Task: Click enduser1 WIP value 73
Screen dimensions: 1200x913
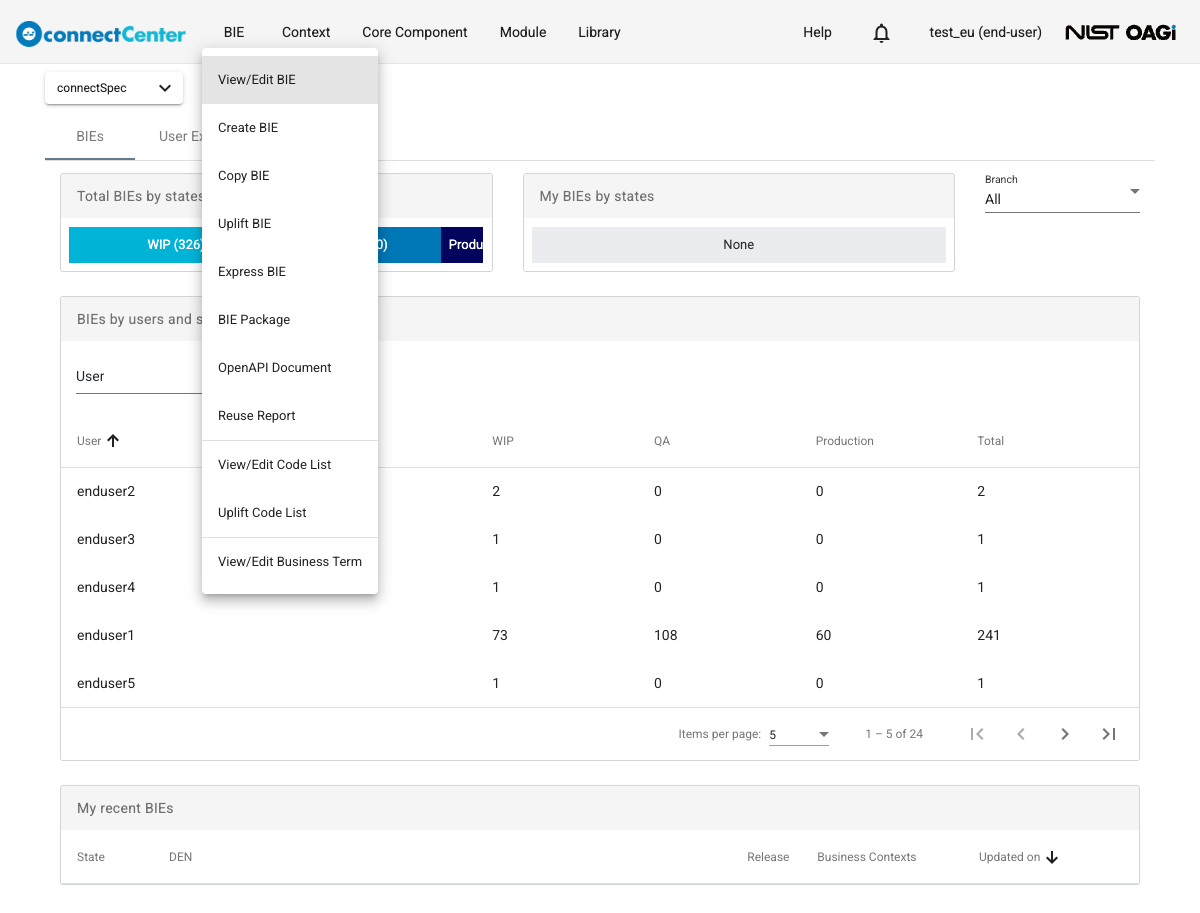Action: (x=500, y=636)
